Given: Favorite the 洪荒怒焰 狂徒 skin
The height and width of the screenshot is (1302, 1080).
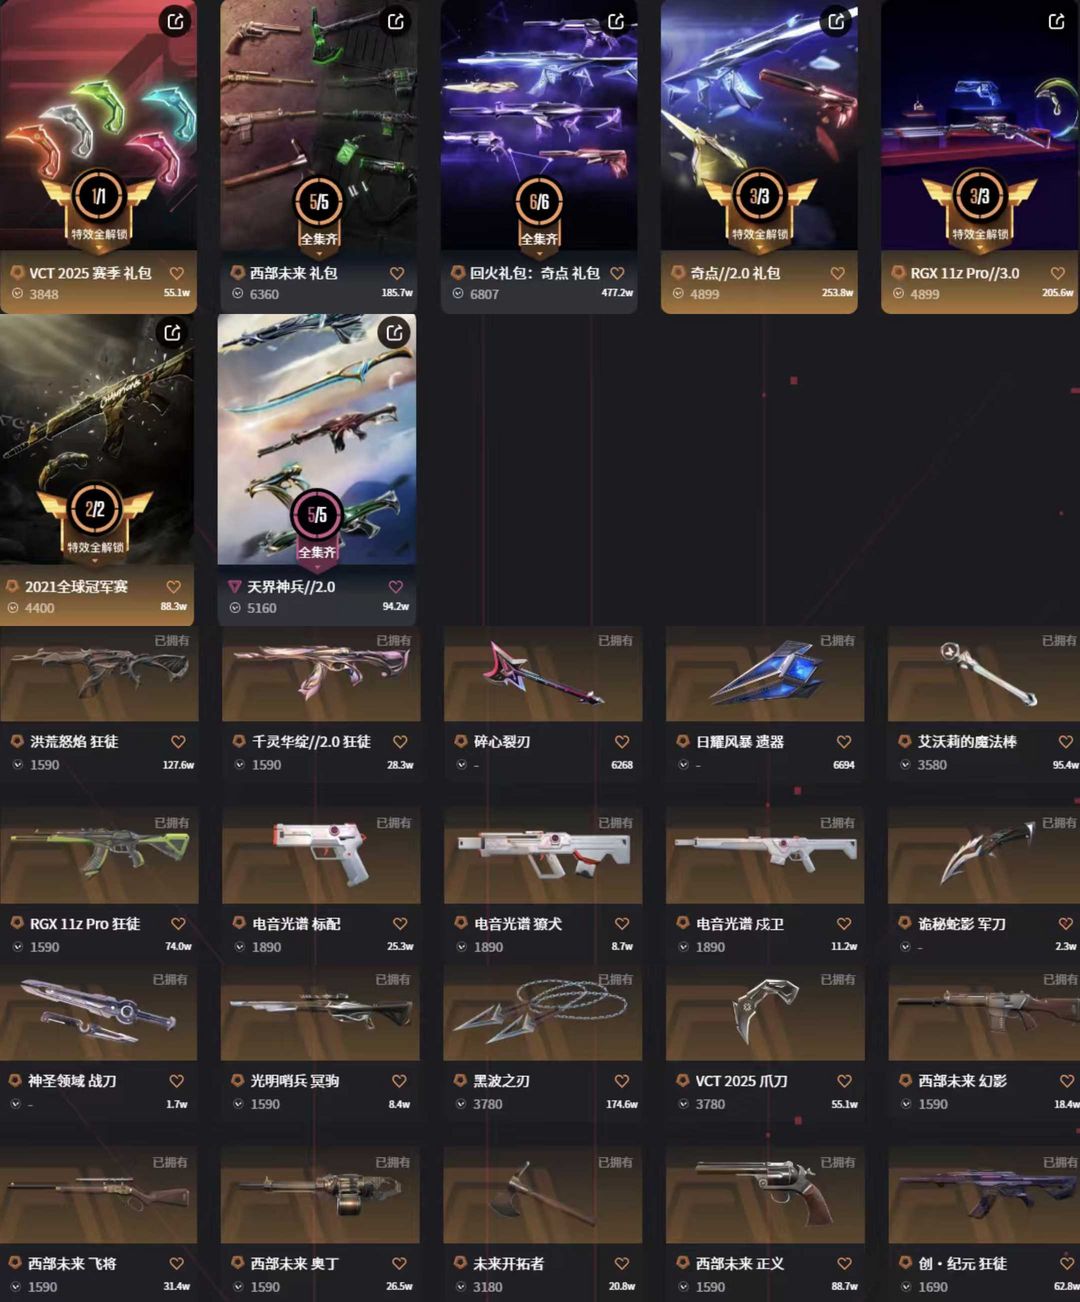Looking at the screenshot, I should point(178,742).
